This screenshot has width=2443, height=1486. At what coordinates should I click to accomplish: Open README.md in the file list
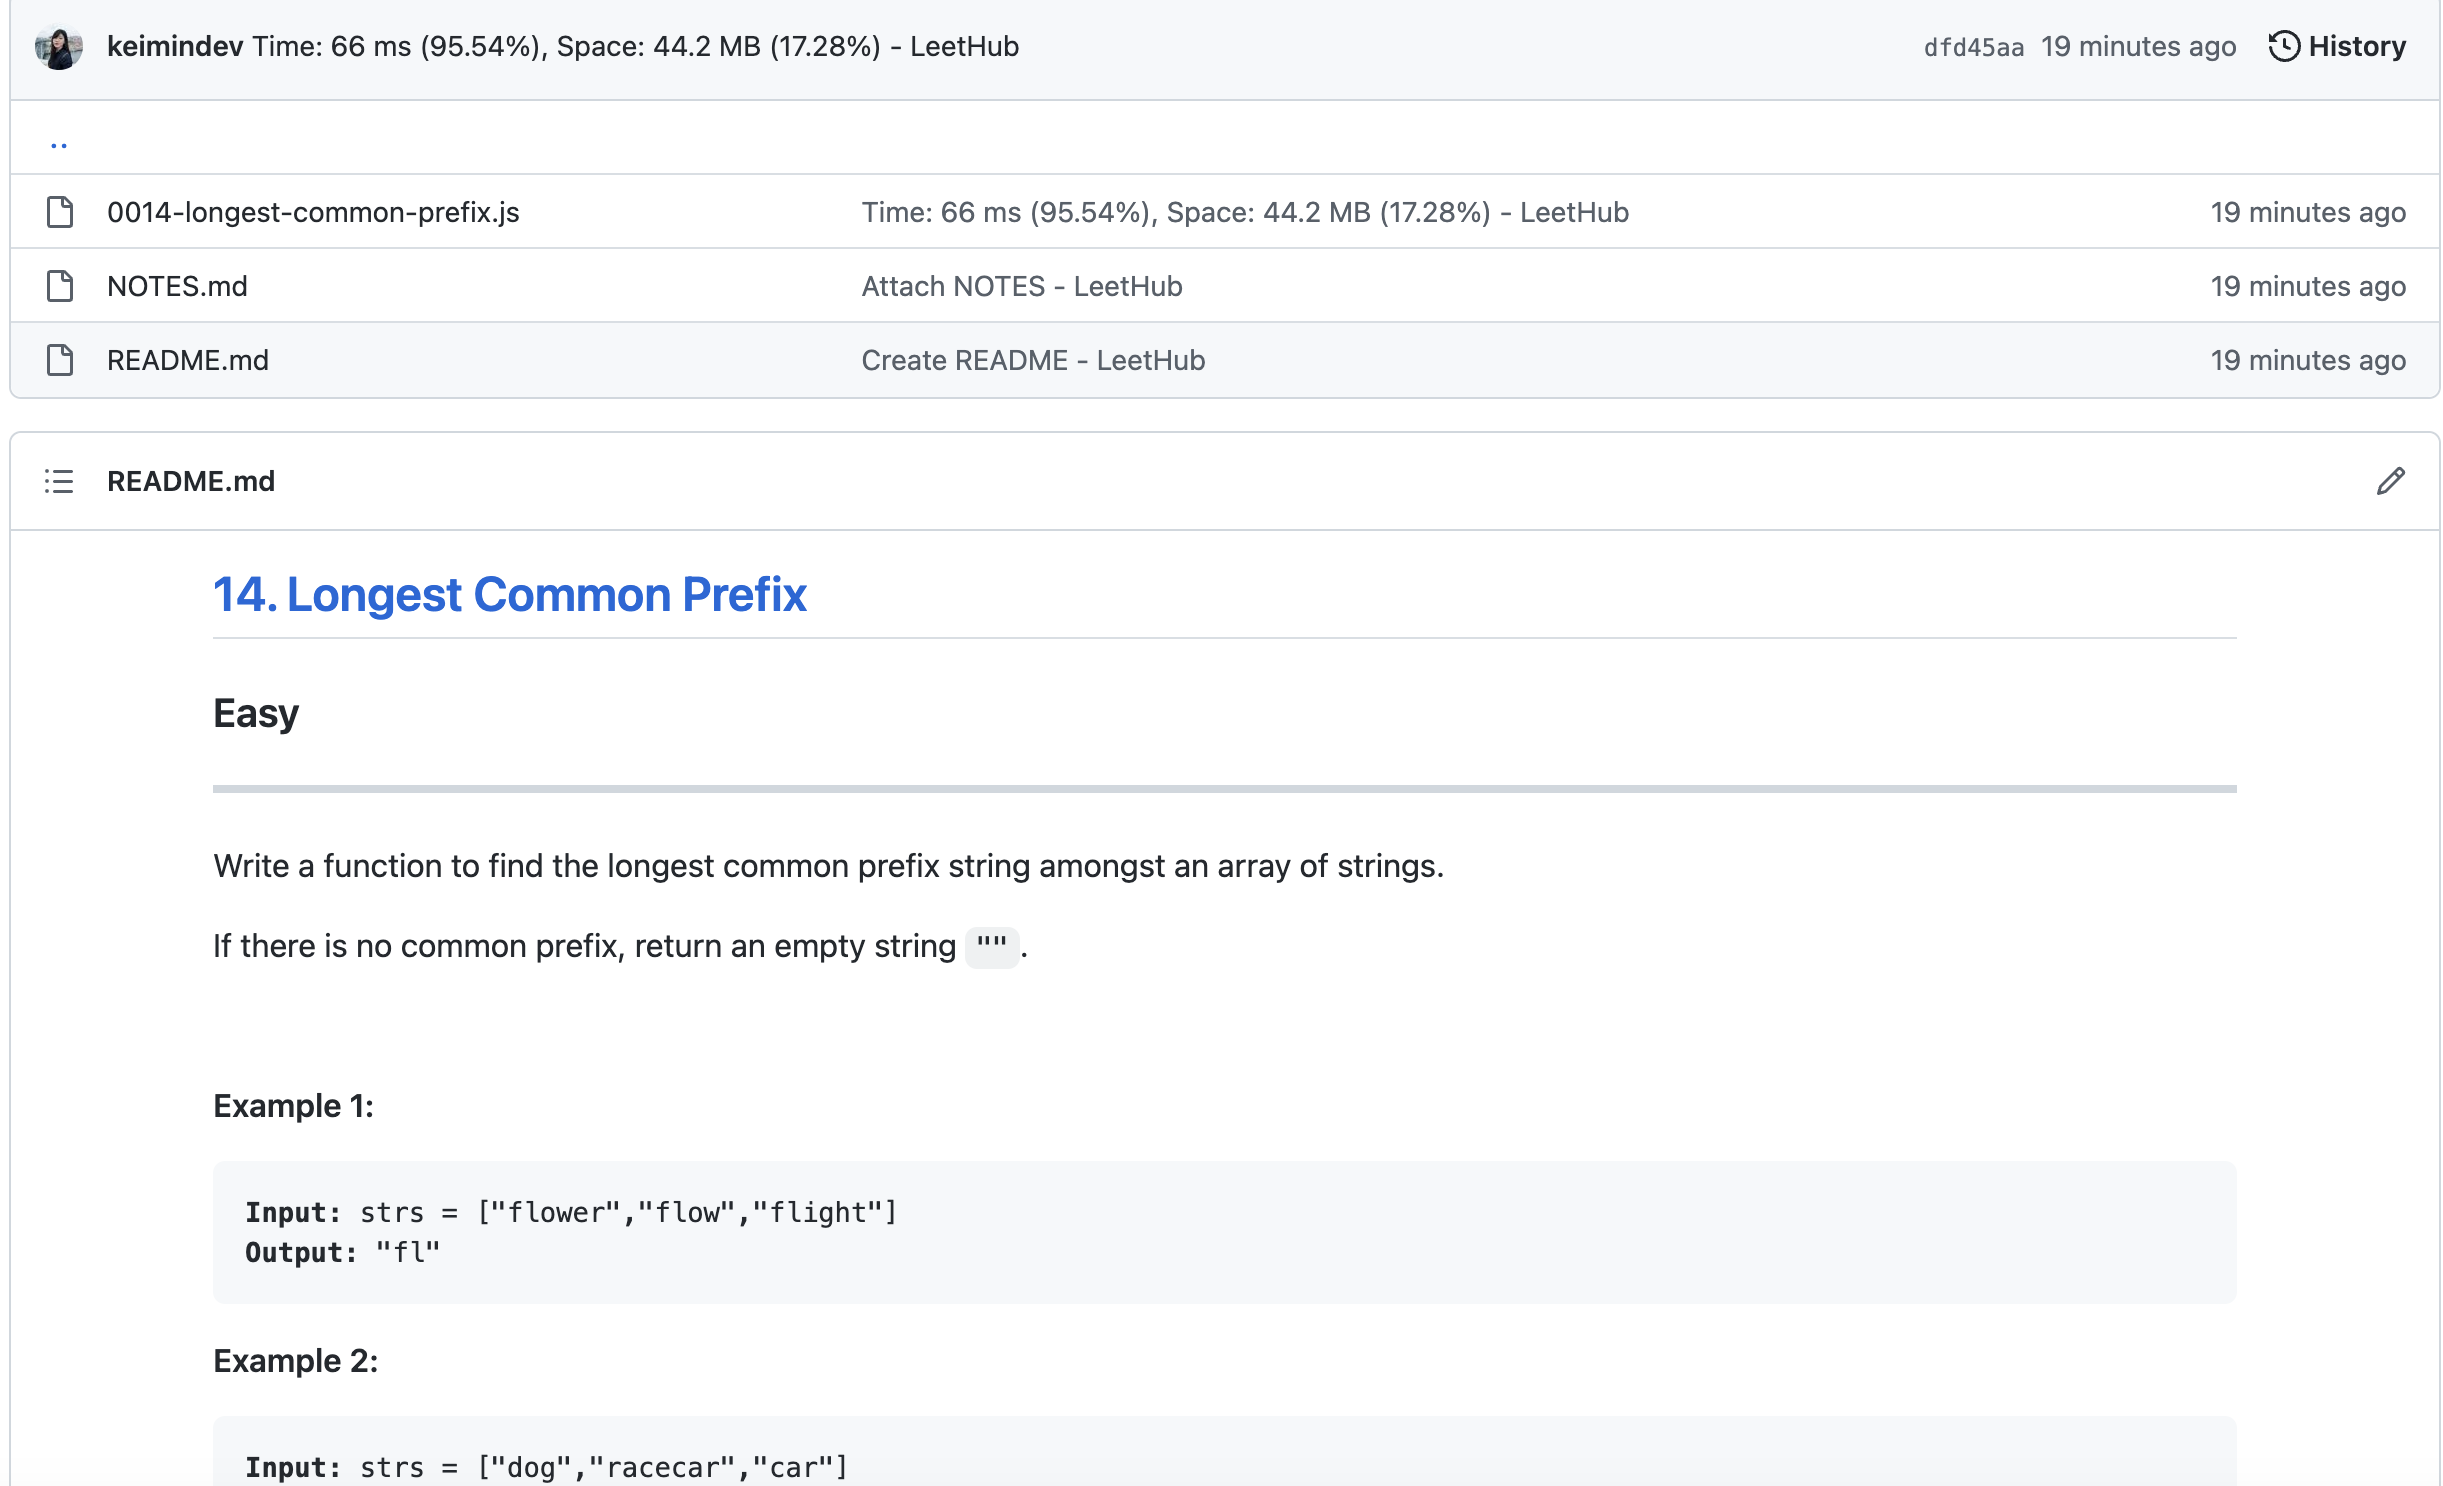pos(188,360)
